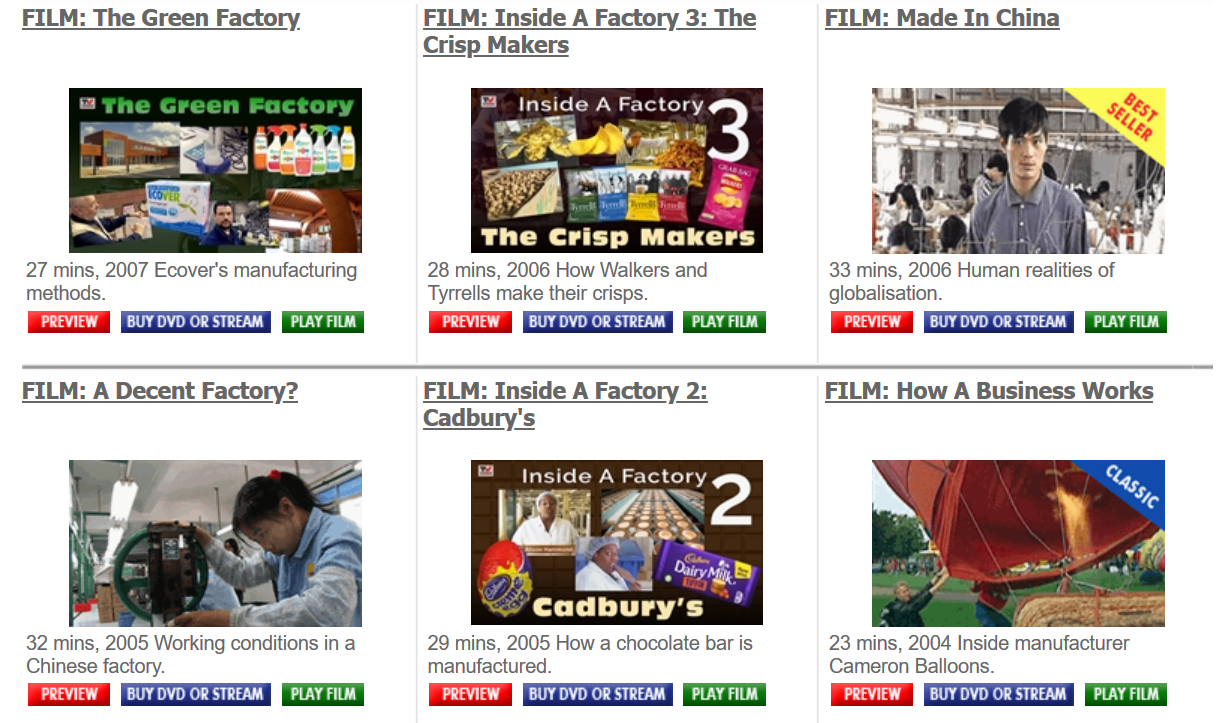This screenshot has height=723, width=1218.
Task: Click Buy DVD or Stream for The Green Factory
Action: tap(196, 322)
